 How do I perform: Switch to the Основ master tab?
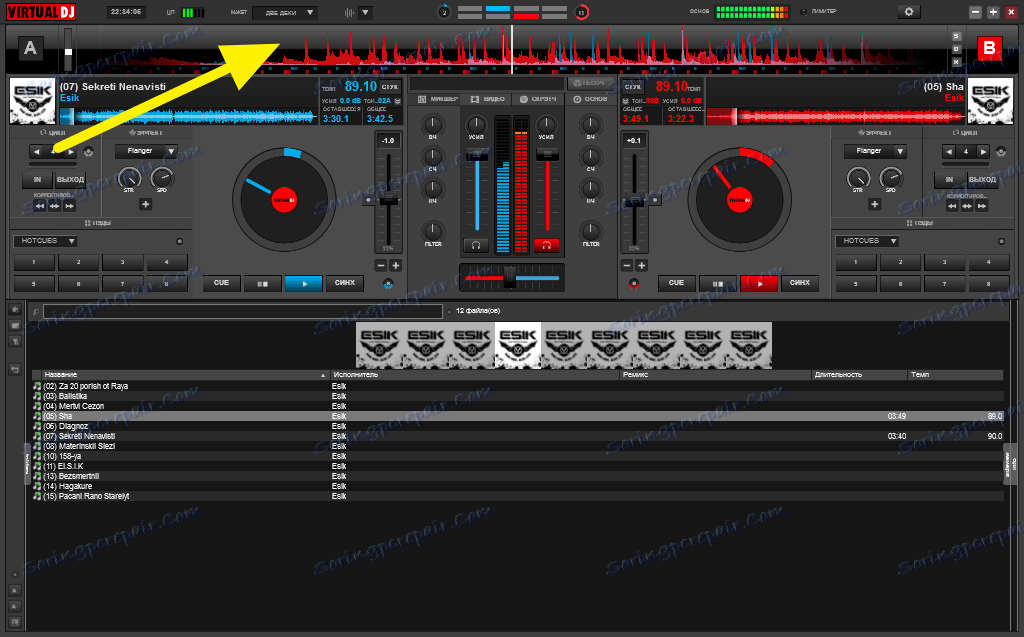[590, 99]
